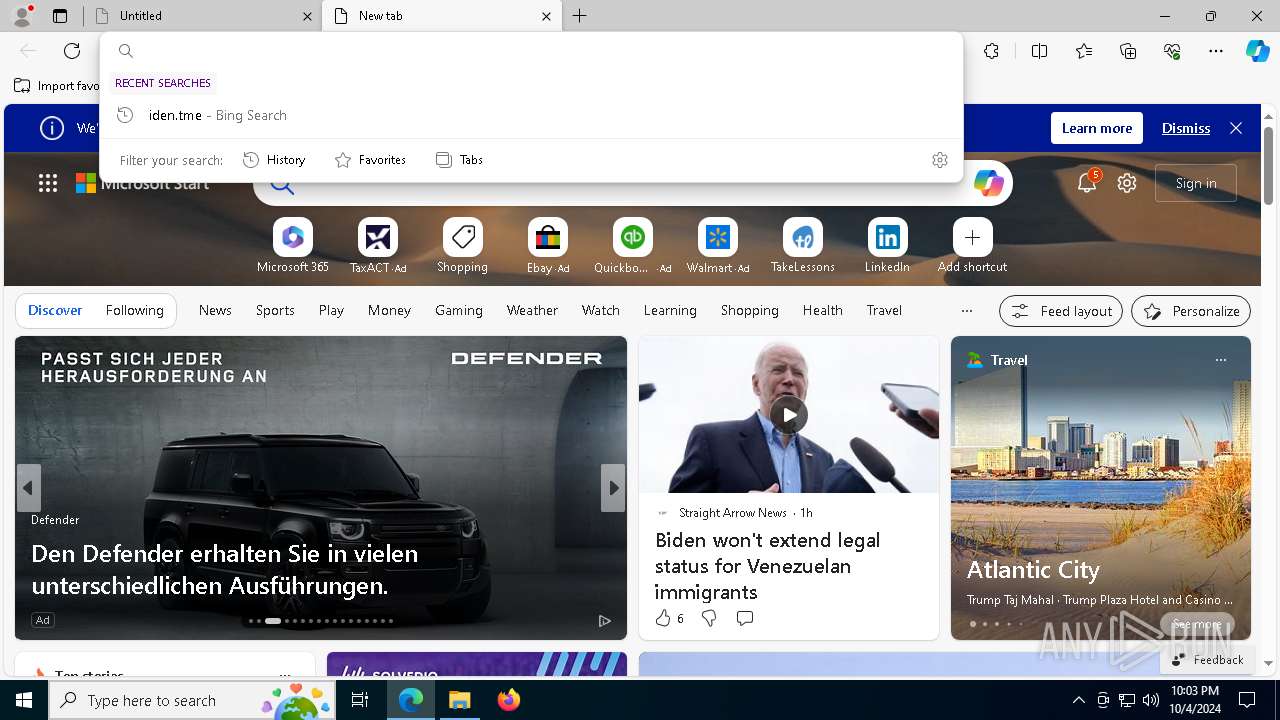Screen dimensions: 1280x720
Task: Select recent search iden.tme
Action: tap(531, 115)
